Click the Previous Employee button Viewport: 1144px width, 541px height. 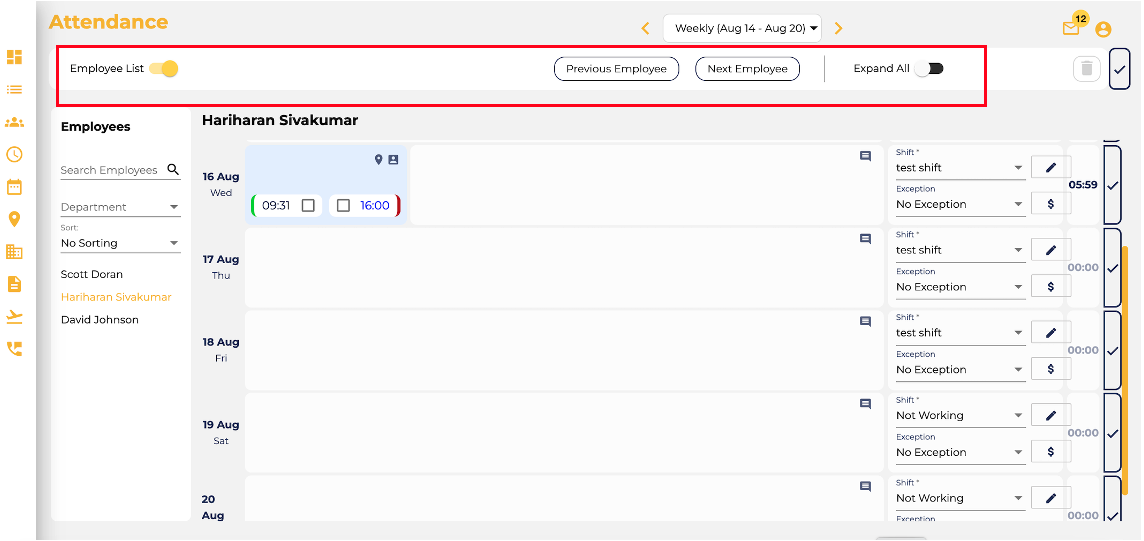[616, 69]
